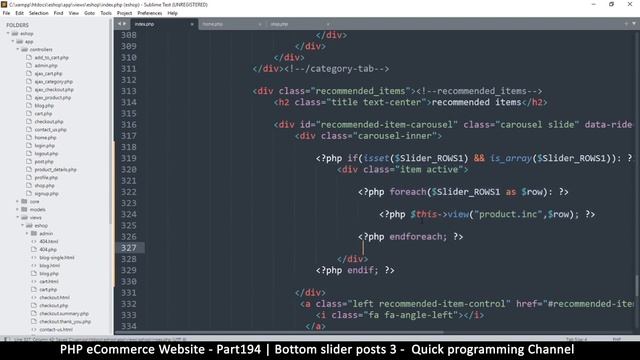Image resolution: width=640 pixels, height=360 pixels.
Task: Click the vertical editor scrollbar thumb
Action: tap(636, 285)
